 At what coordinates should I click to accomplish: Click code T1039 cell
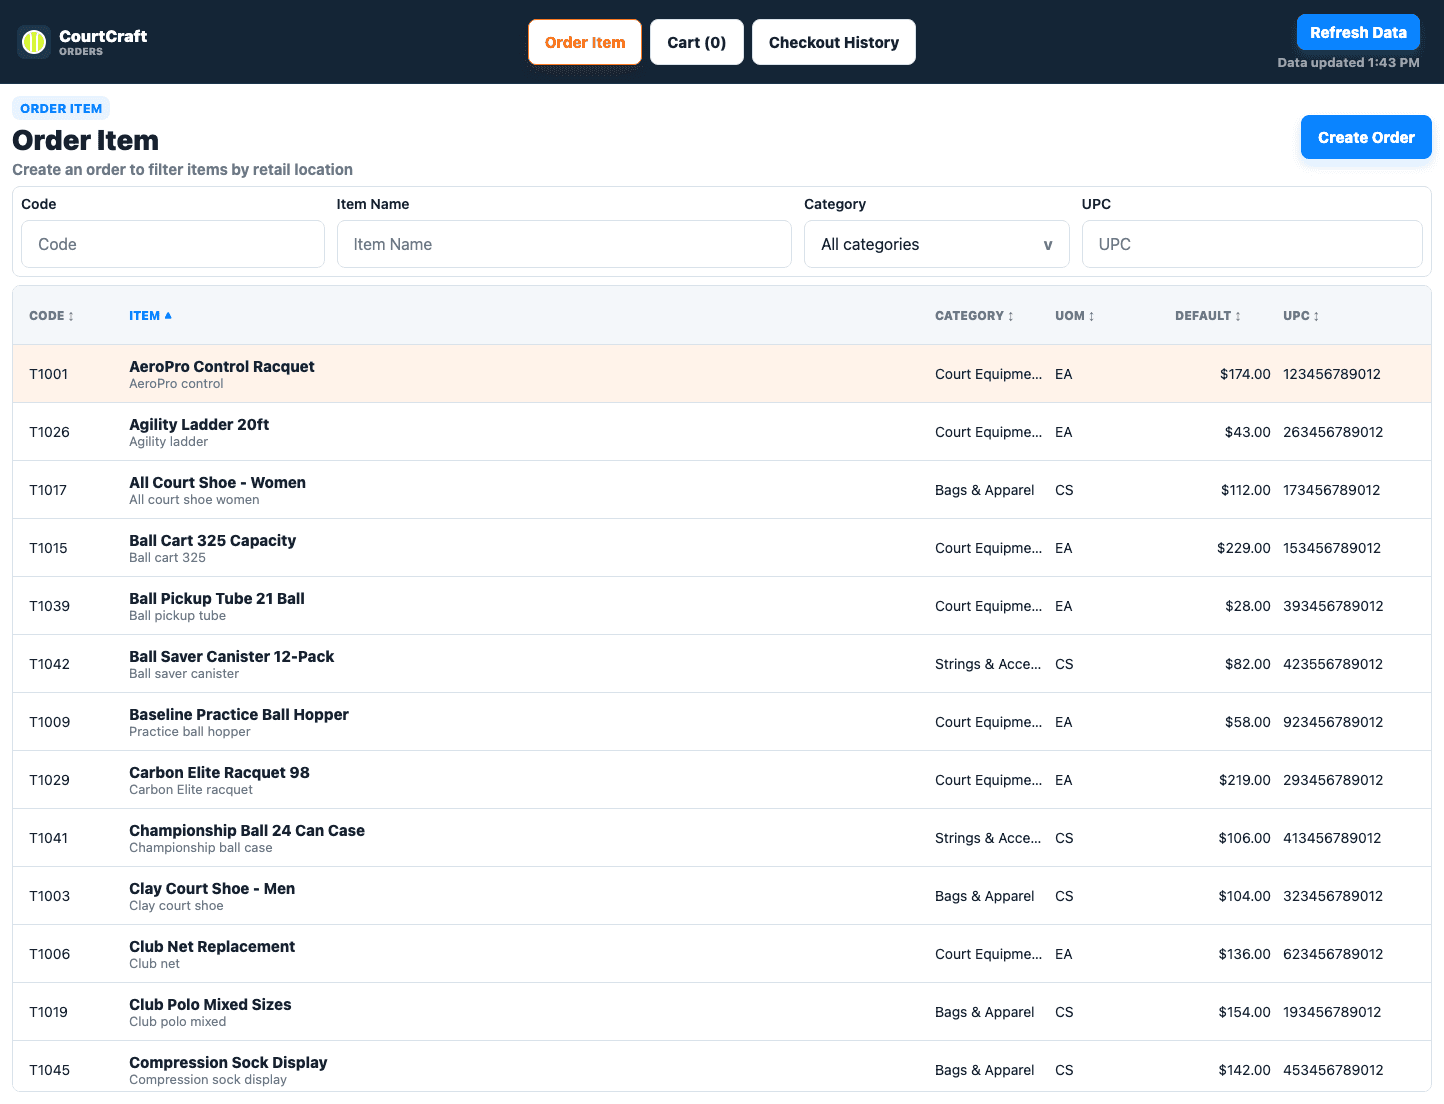pos(49,606)
